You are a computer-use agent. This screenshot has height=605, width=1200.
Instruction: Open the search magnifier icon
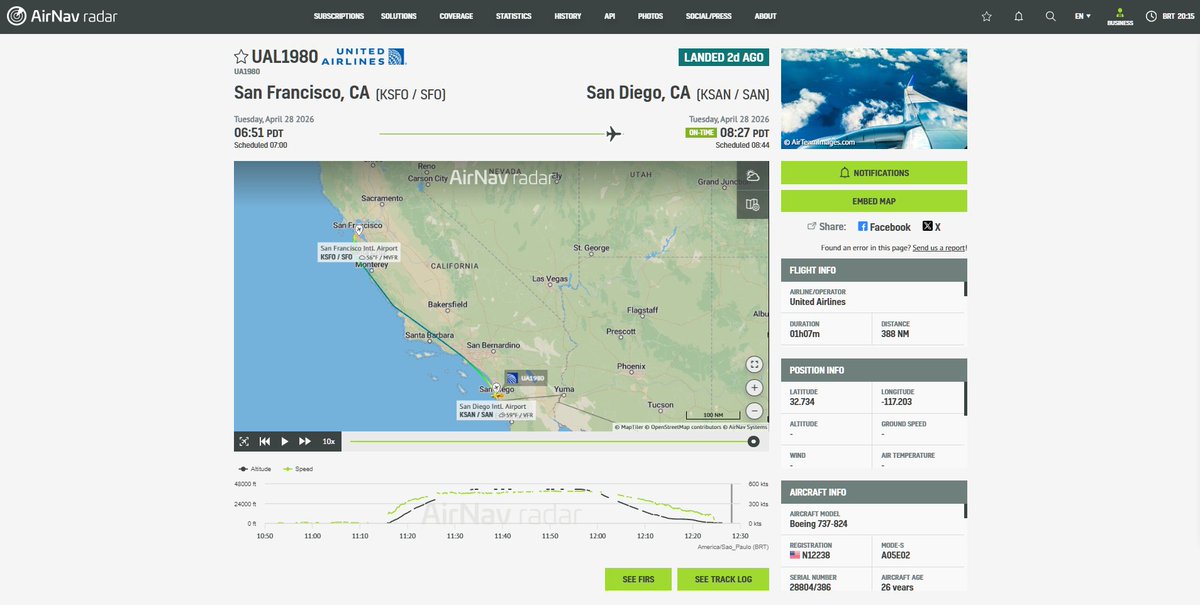[1050, 16]
